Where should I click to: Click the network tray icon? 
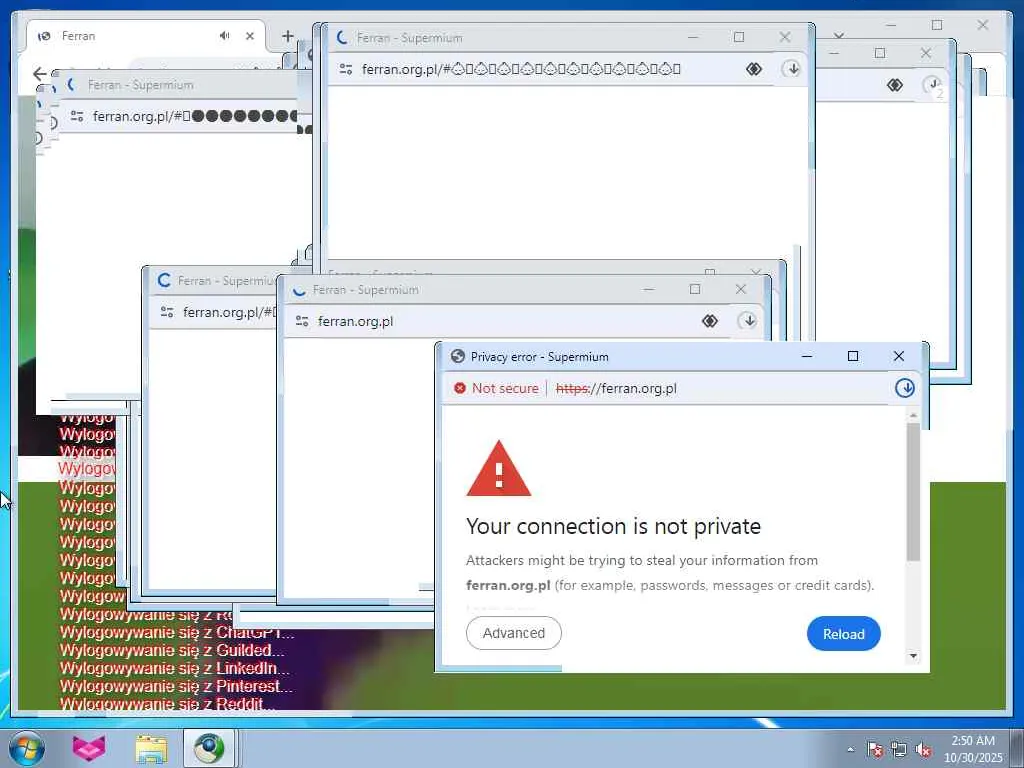point(899,749)
